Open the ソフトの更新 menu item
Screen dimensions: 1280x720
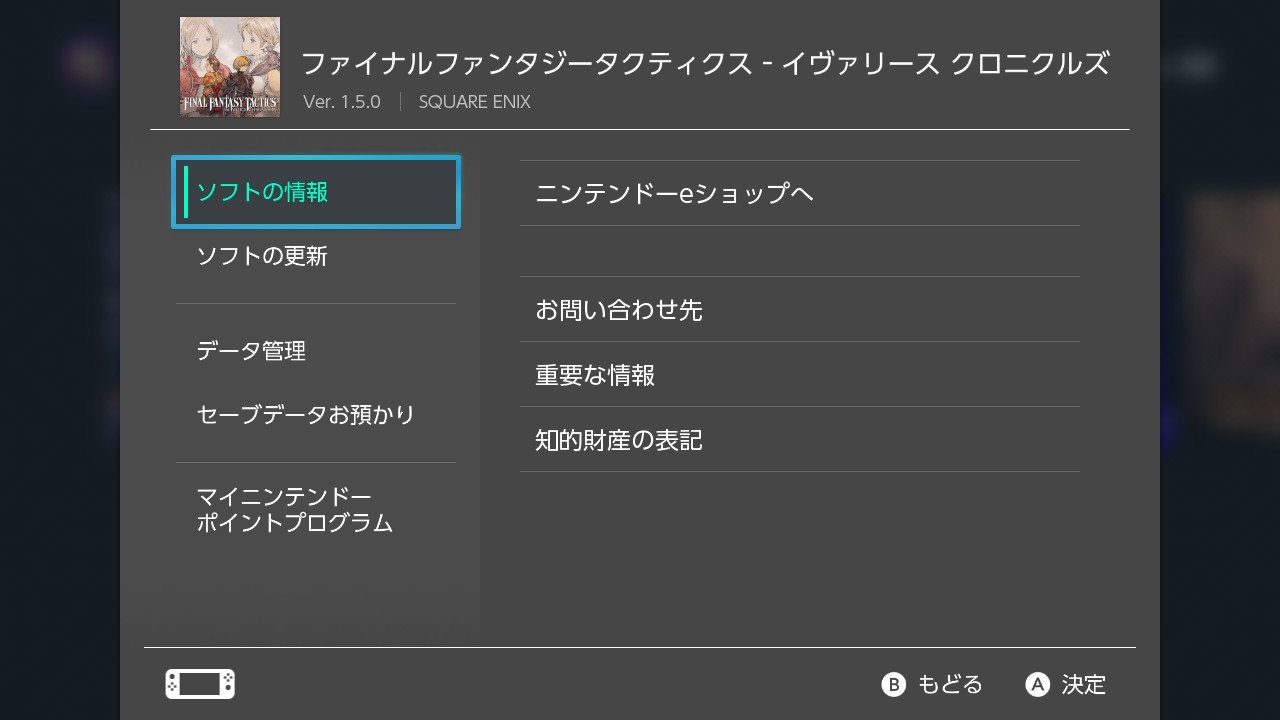[316, 256]
